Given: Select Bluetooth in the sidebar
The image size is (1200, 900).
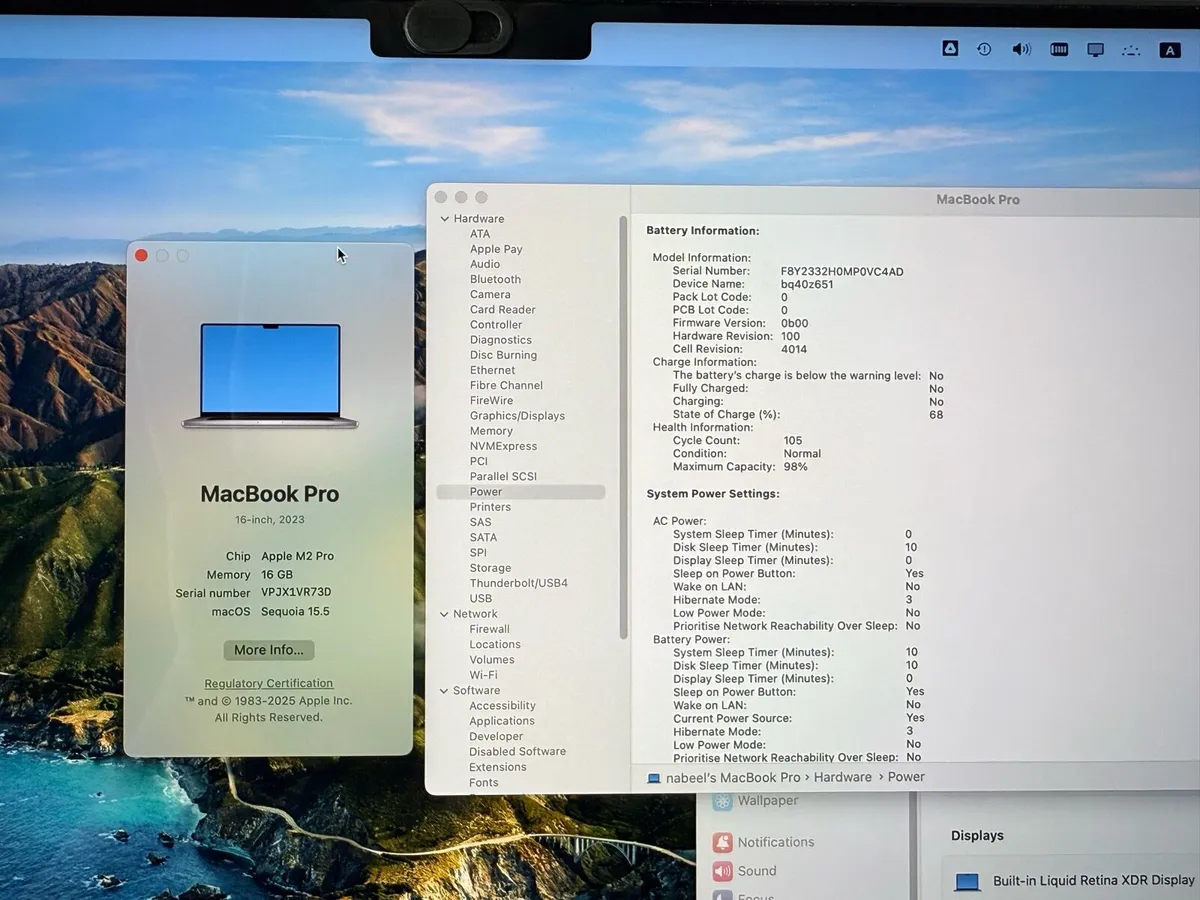Looking at the screenshot, I should 495,279.
